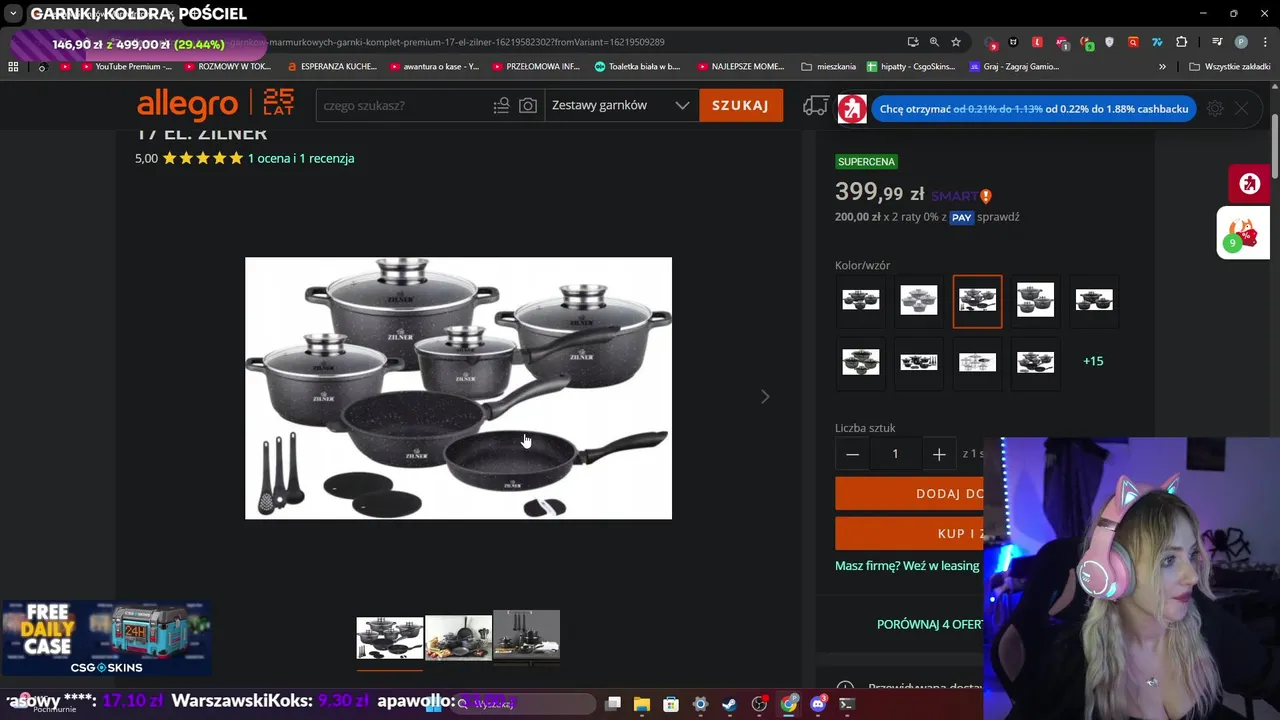Select the first color variant swatch
Image resolution: width=1280 pixels, height=720 pixels.
(861, 301)
